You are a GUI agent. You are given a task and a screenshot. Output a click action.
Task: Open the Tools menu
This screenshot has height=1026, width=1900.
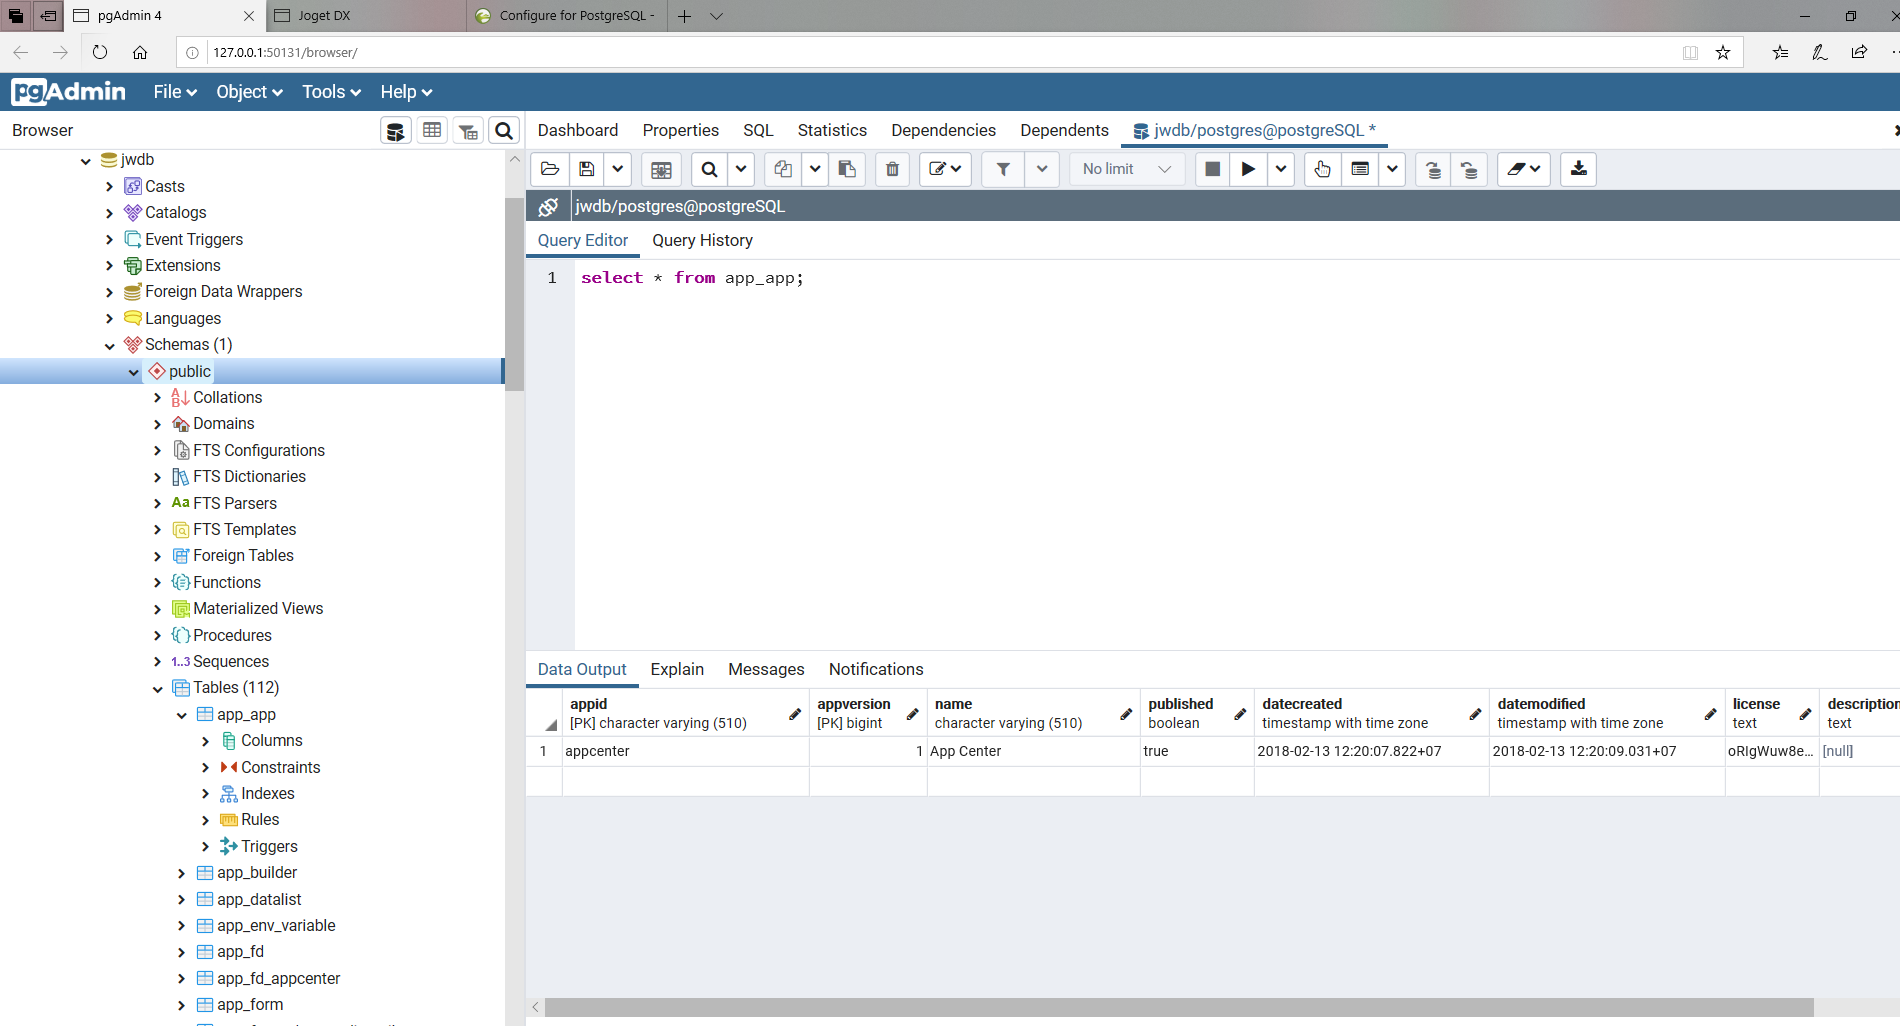click(x=330, y=92)
